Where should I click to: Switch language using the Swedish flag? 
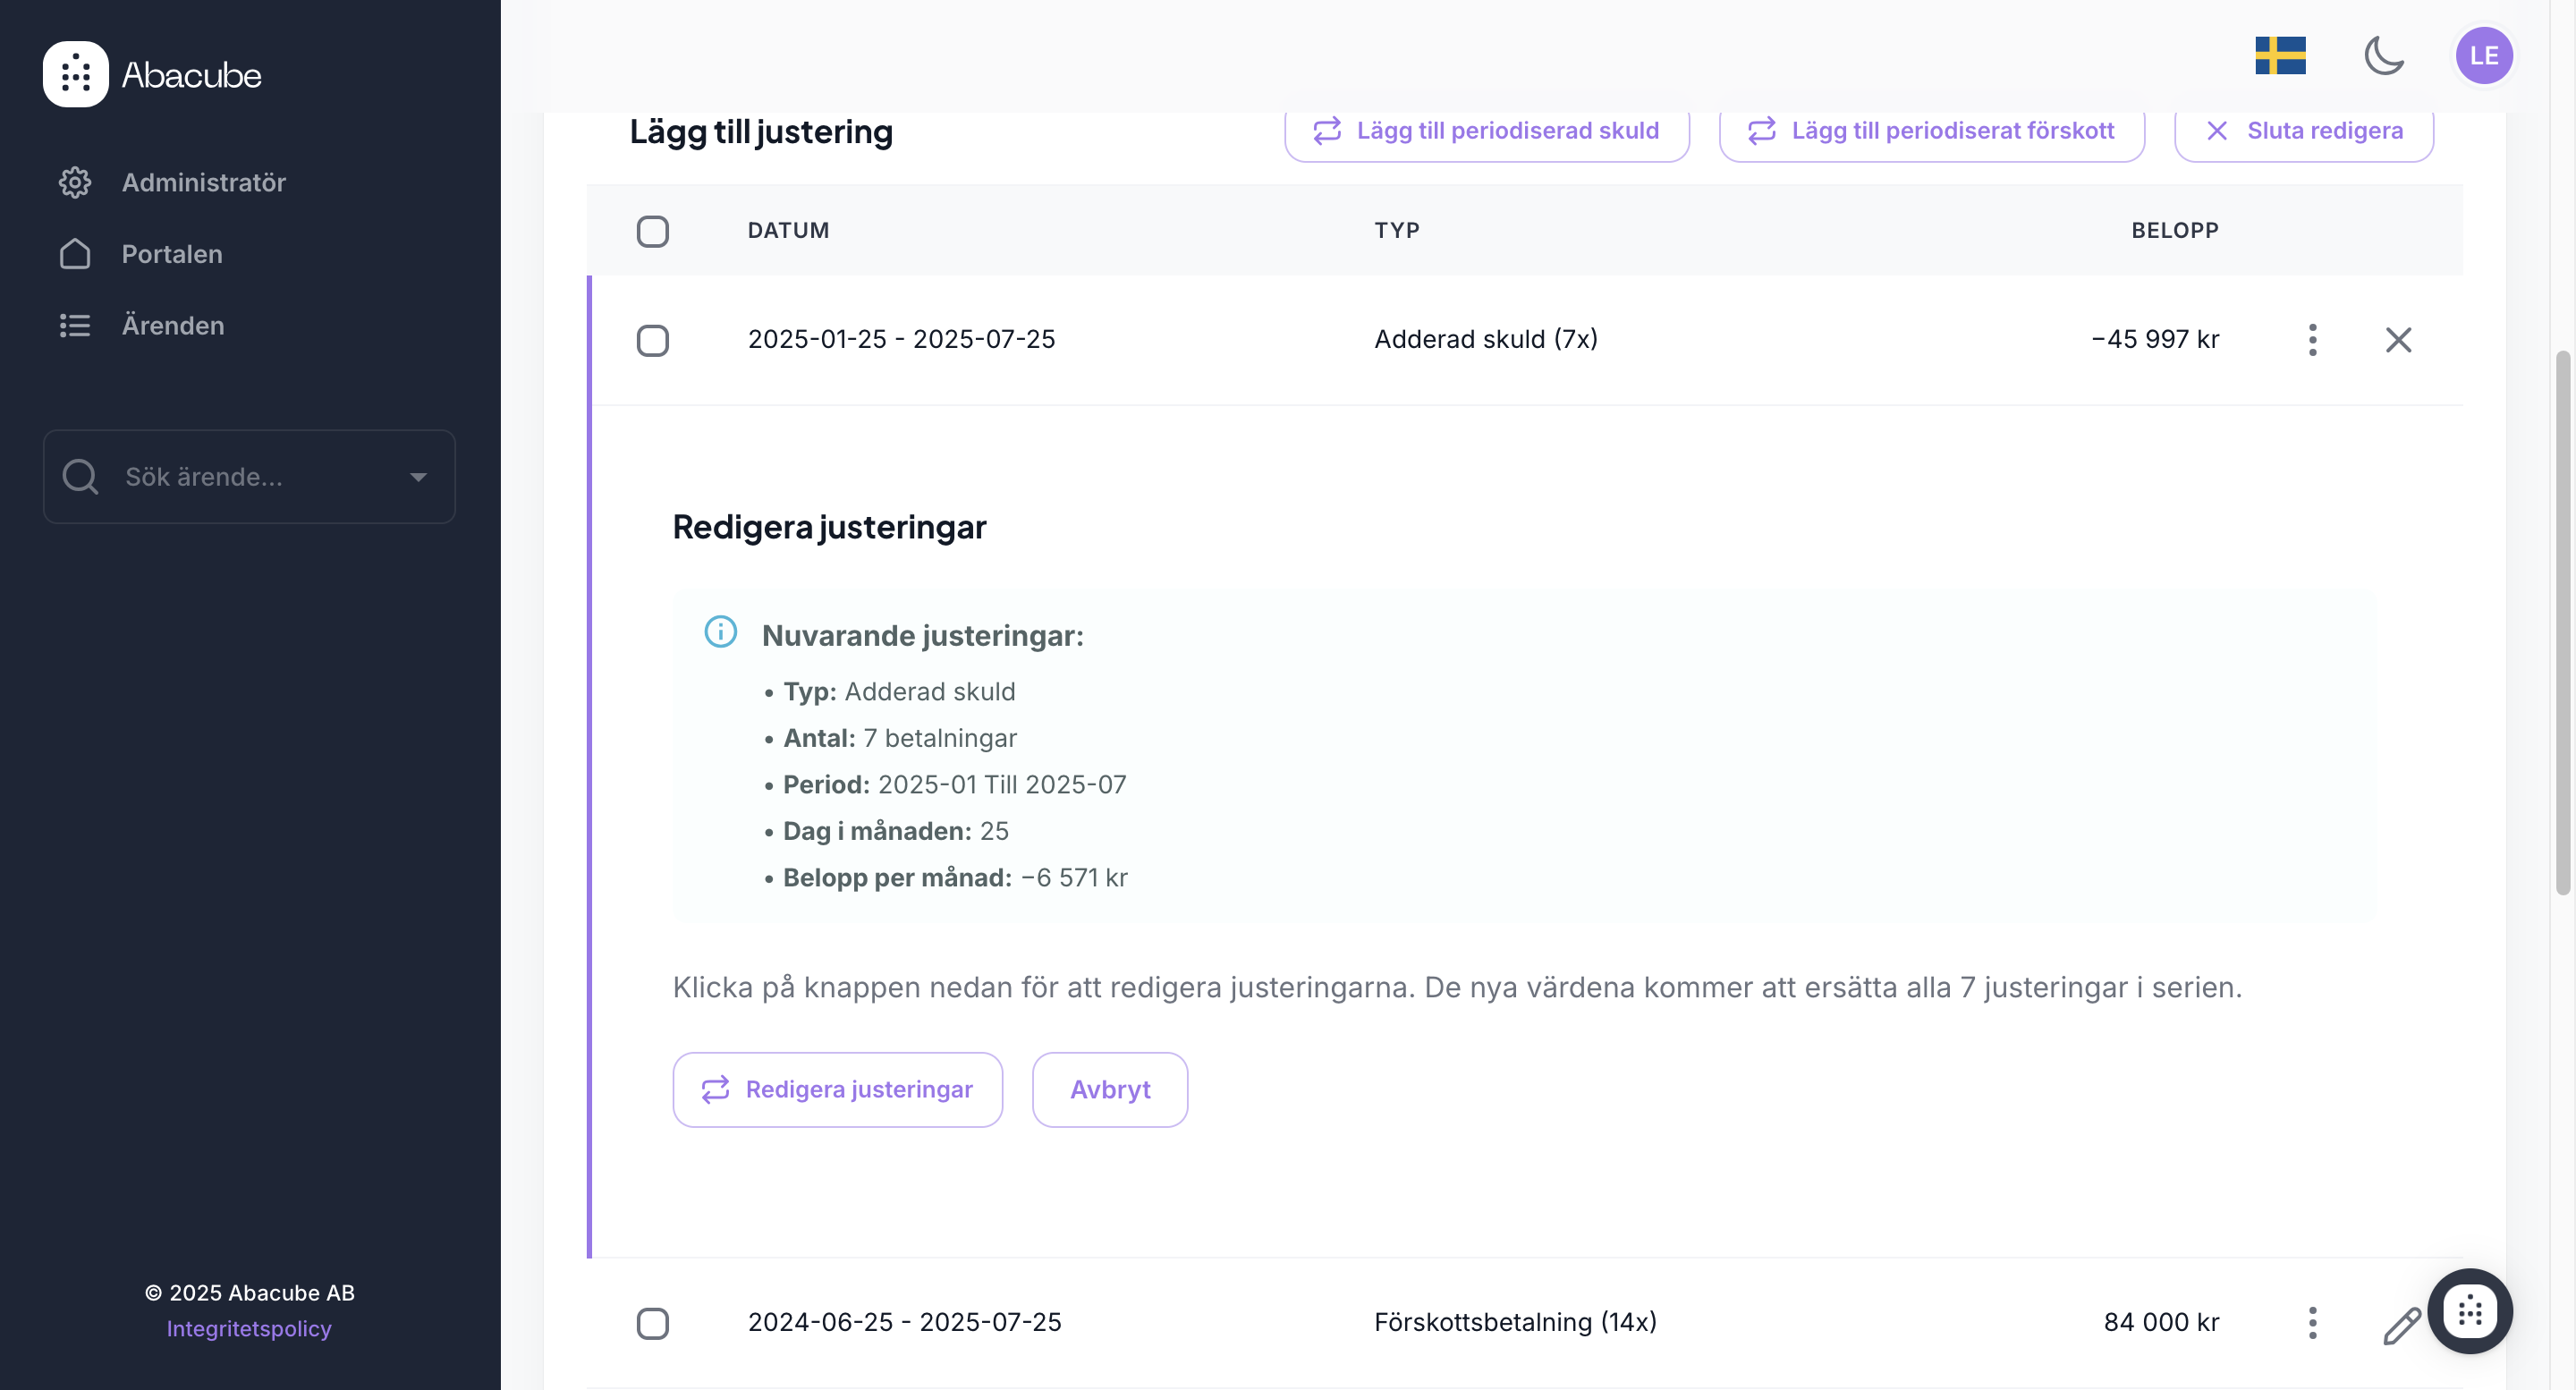[2280, 56]
